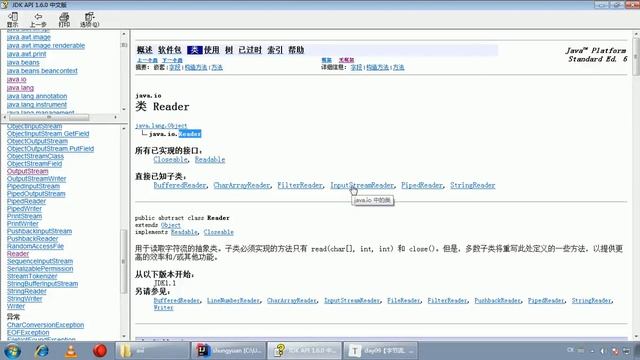Screen dimensions: 640x360
Task: Open Reader in the class list
Action: point(18,254)
